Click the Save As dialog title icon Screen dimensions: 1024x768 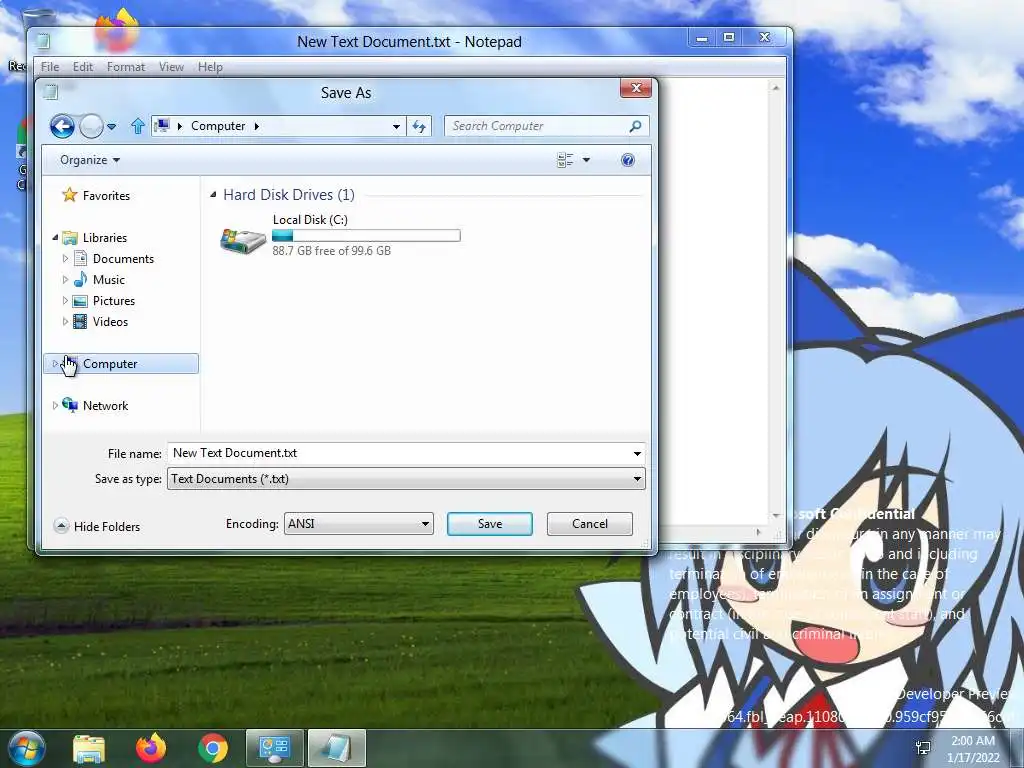point(51,92)
